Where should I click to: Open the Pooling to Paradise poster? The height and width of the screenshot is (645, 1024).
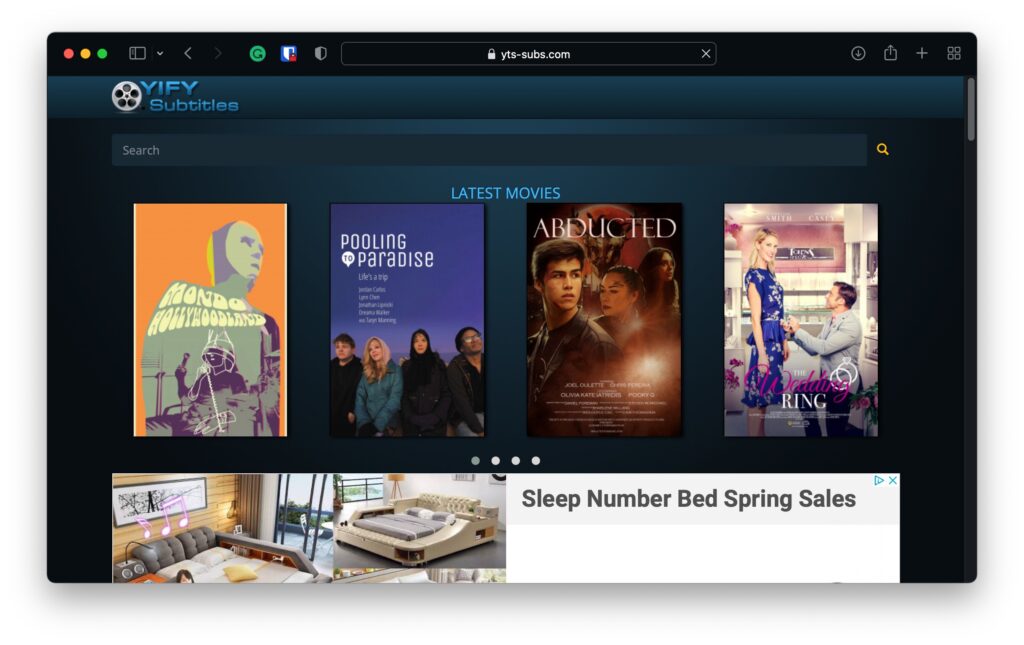pos(408,320)
